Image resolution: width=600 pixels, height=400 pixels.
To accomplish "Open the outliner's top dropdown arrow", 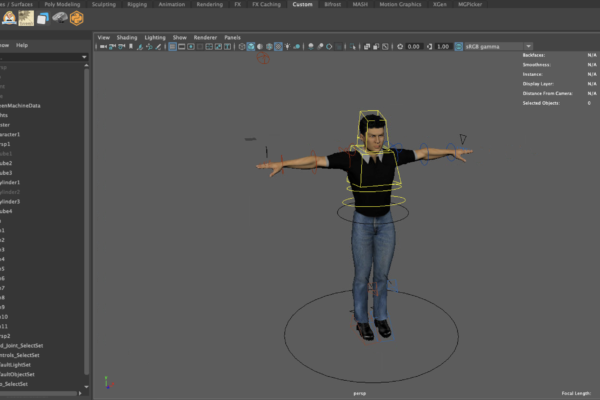I will pos(84,57).
